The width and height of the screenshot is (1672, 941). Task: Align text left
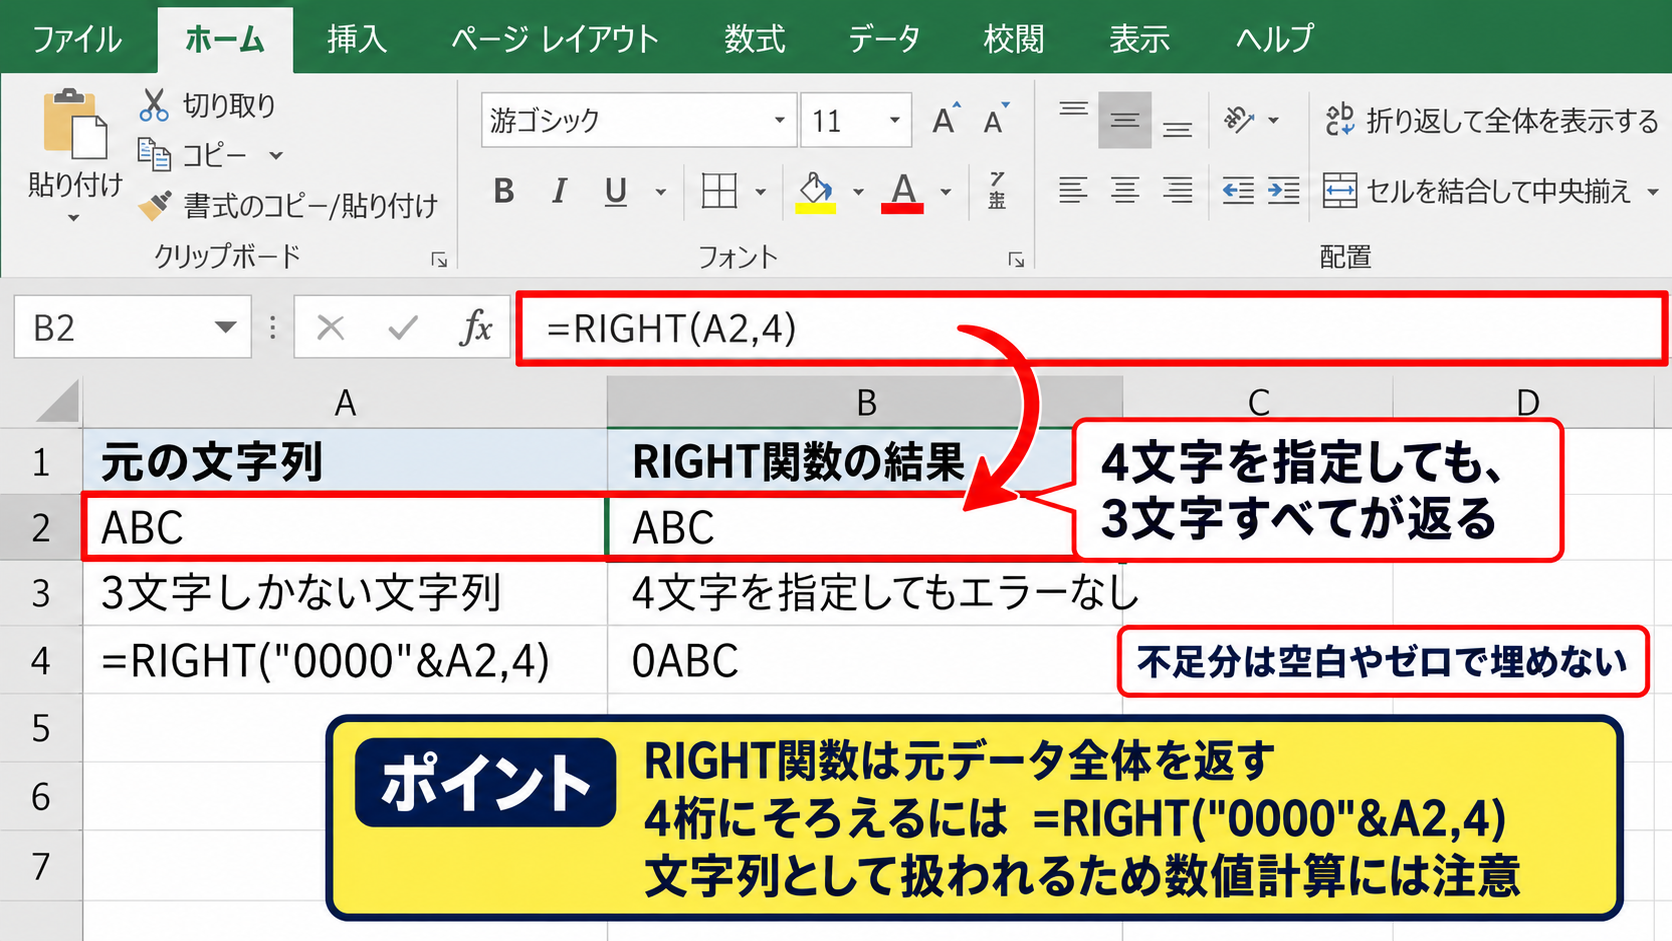[1073, 190]
